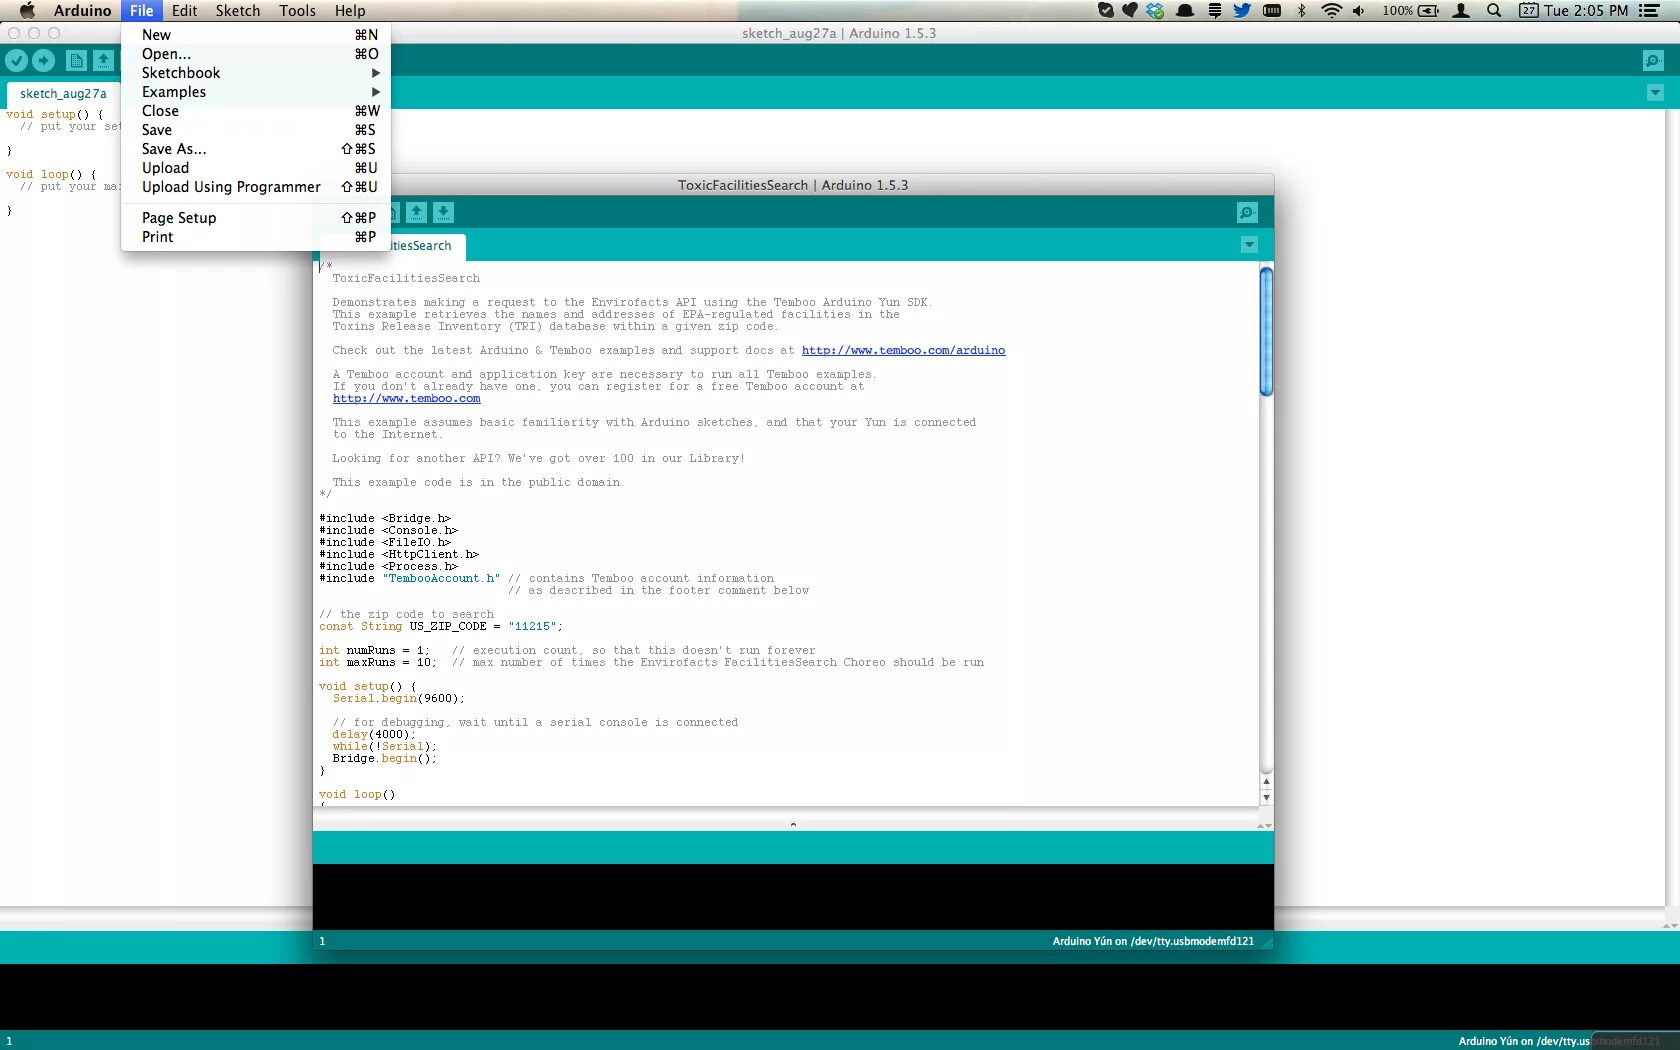Switch to the sketch_aug27a tab
This screenshot has width=1680, height=1050.
pos(62,93)
